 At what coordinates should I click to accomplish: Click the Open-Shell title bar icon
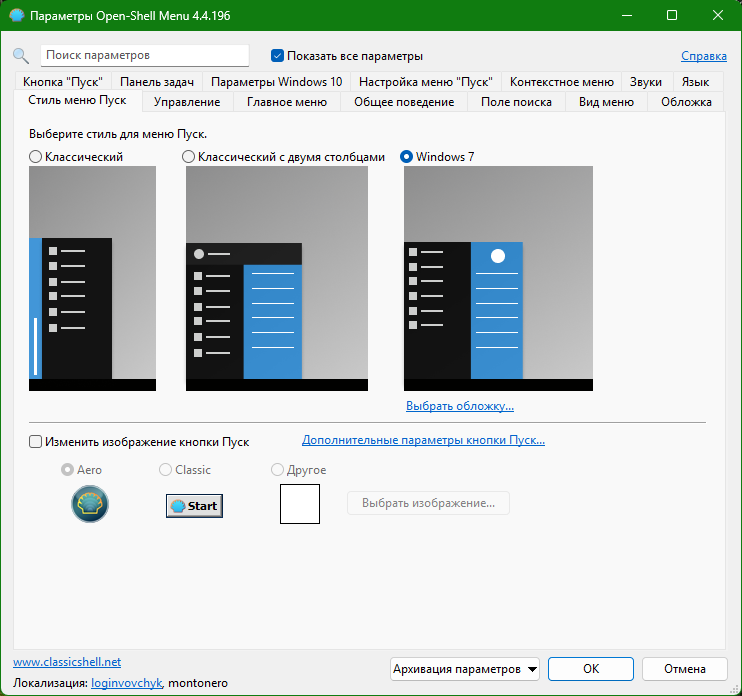(x=16, y=17)
